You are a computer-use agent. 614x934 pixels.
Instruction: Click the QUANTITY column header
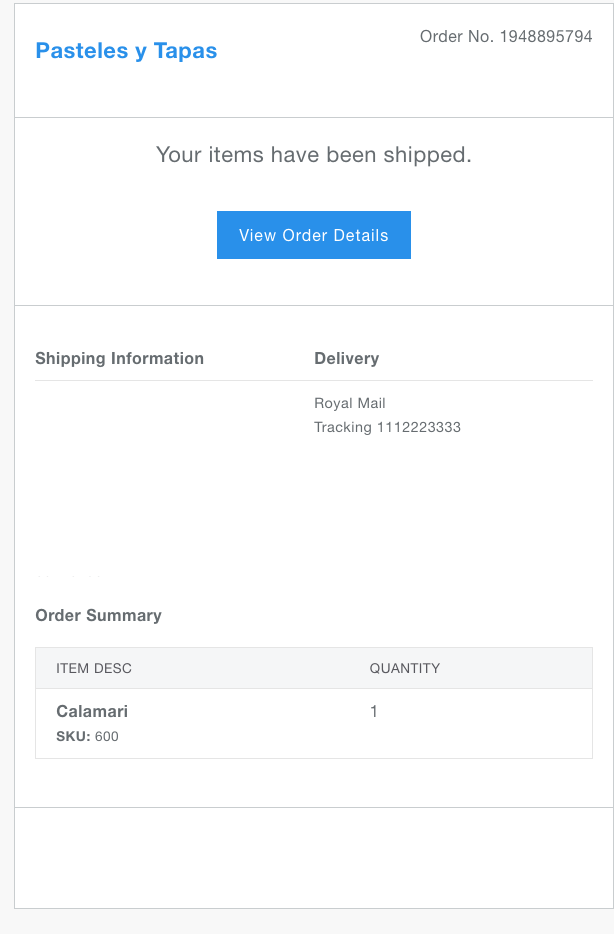tap(405, 668)
